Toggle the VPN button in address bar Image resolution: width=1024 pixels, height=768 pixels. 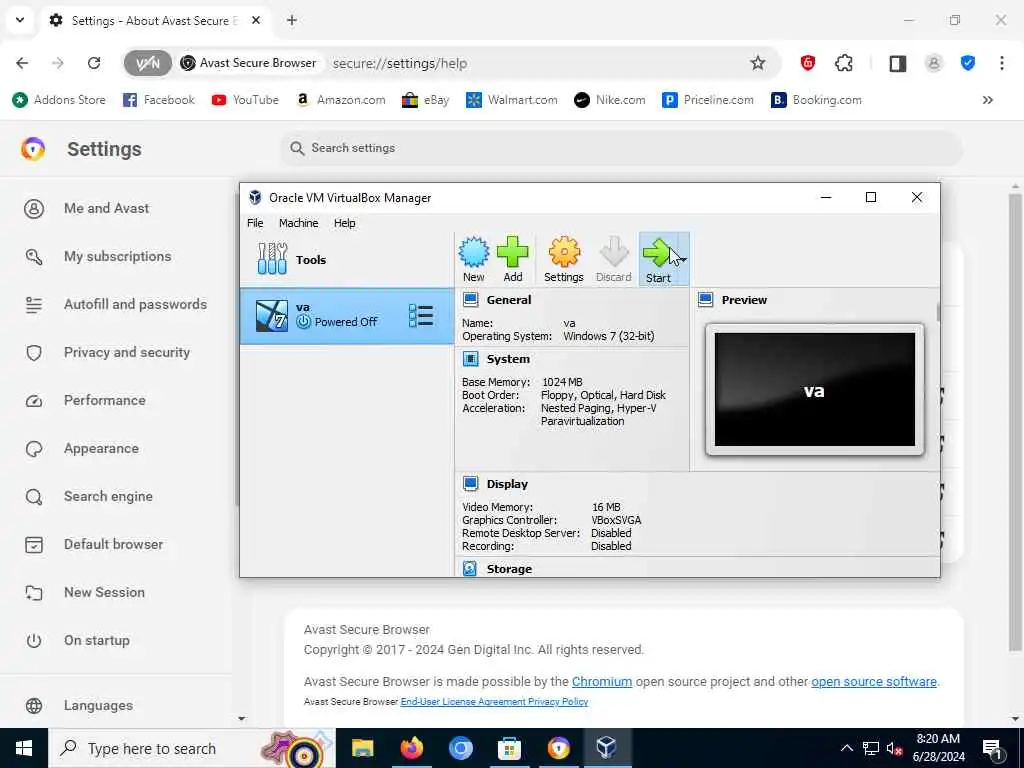click(148, 63)
